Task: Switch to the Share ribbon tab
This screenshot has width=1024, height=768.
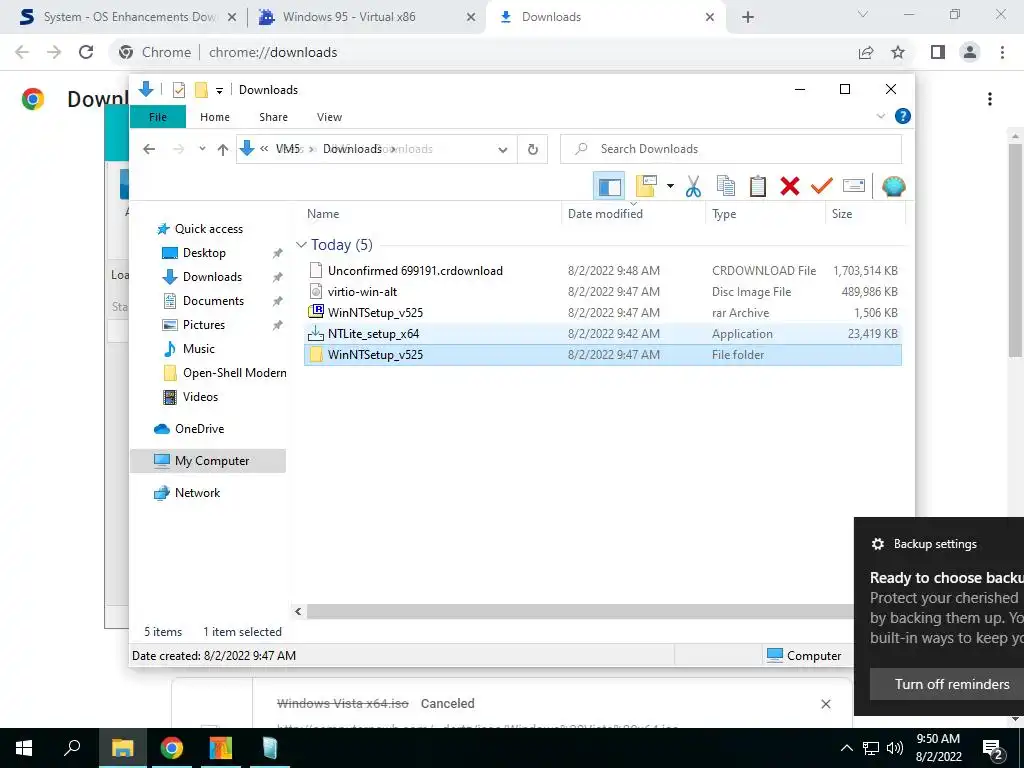Action: pos(273,117)
